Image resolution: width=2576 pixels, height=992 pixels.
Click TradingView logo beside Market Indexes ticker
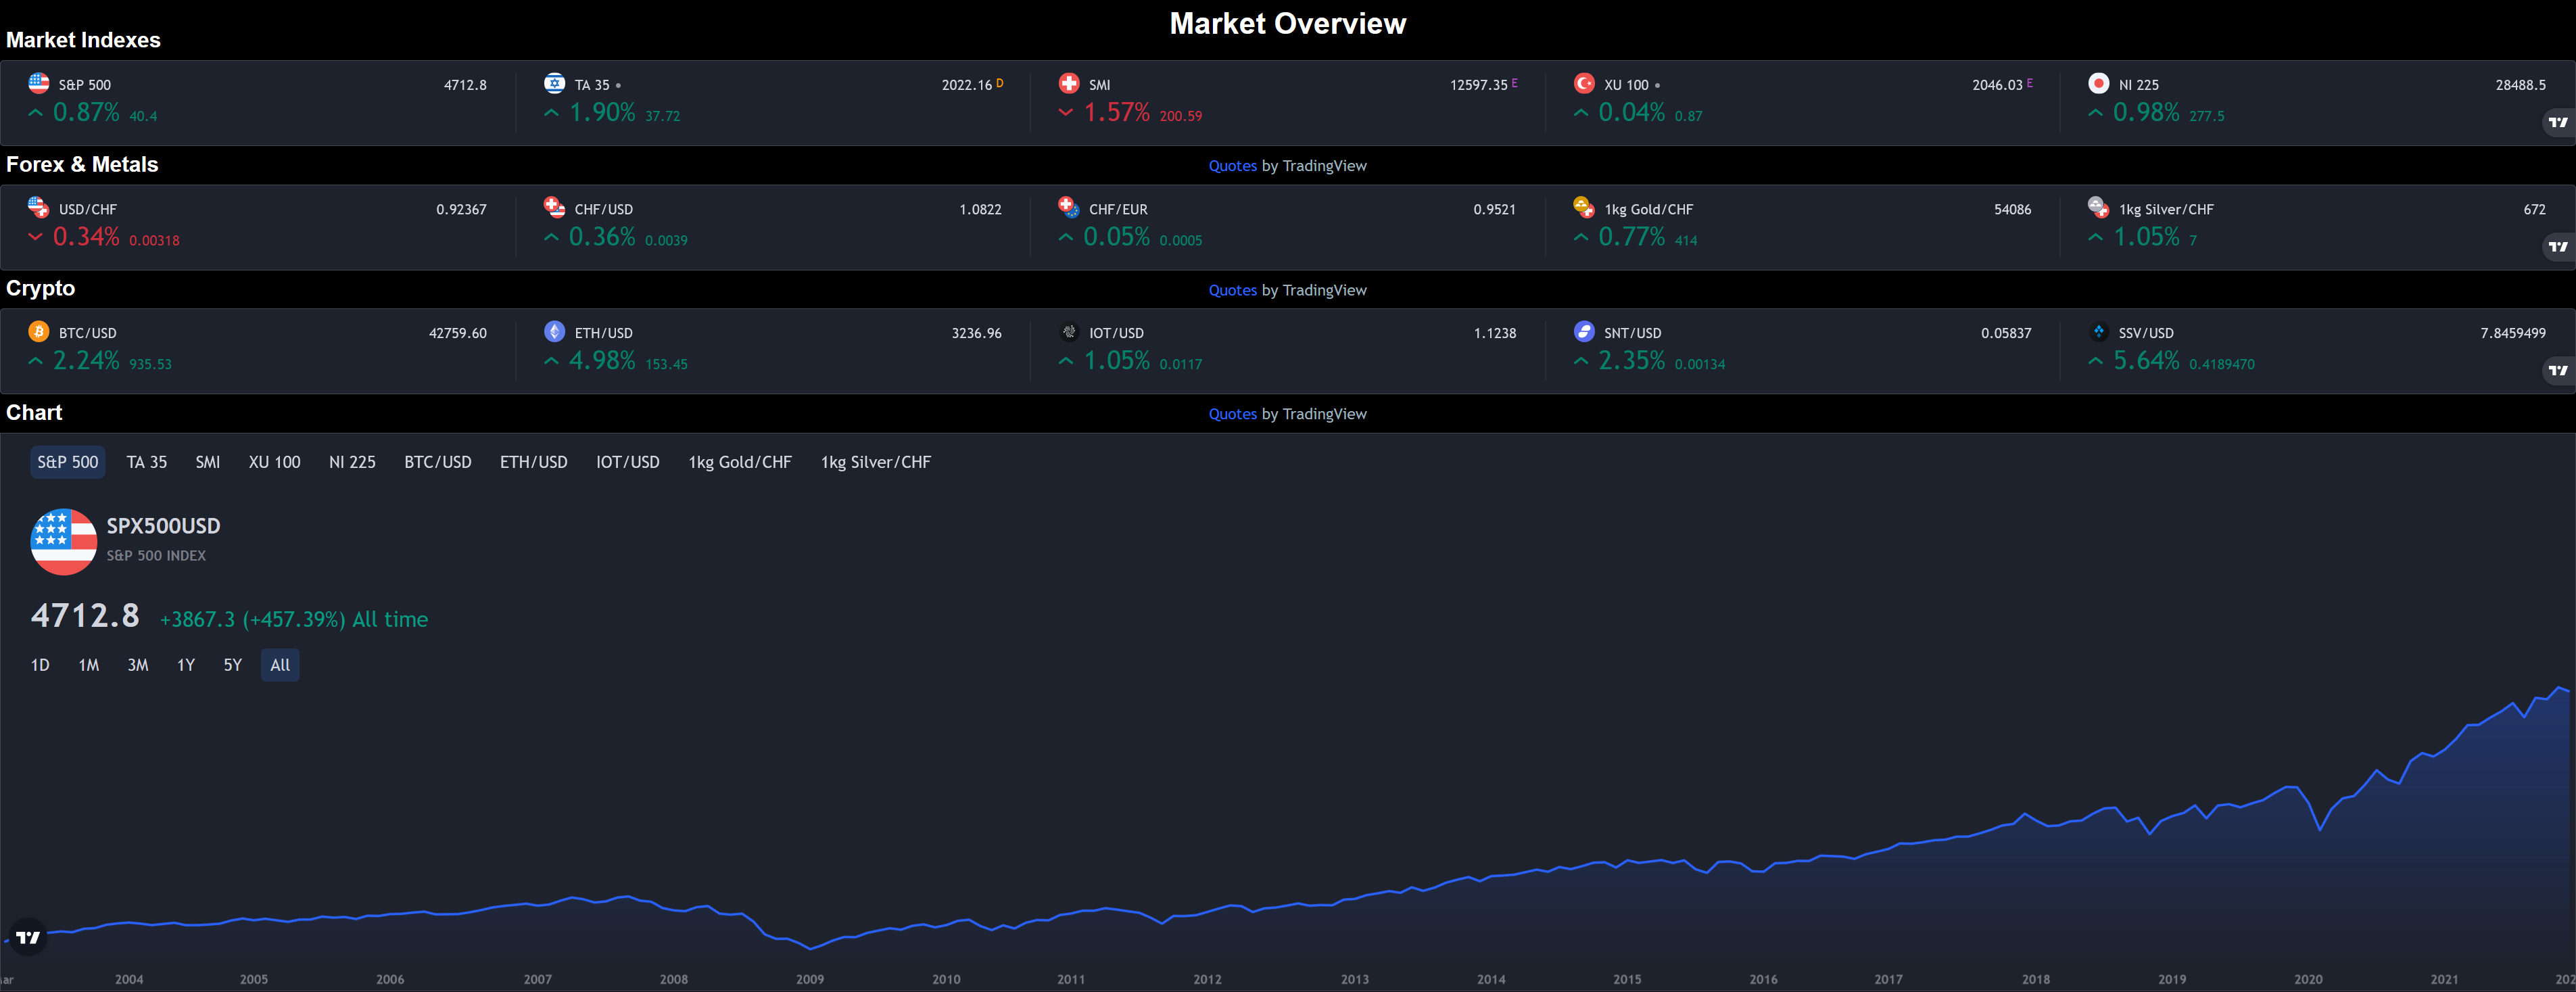(2557, 122)
